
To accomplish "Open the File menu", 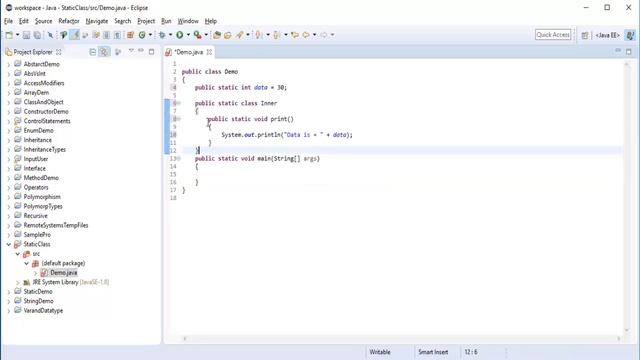I will [8, 21].
